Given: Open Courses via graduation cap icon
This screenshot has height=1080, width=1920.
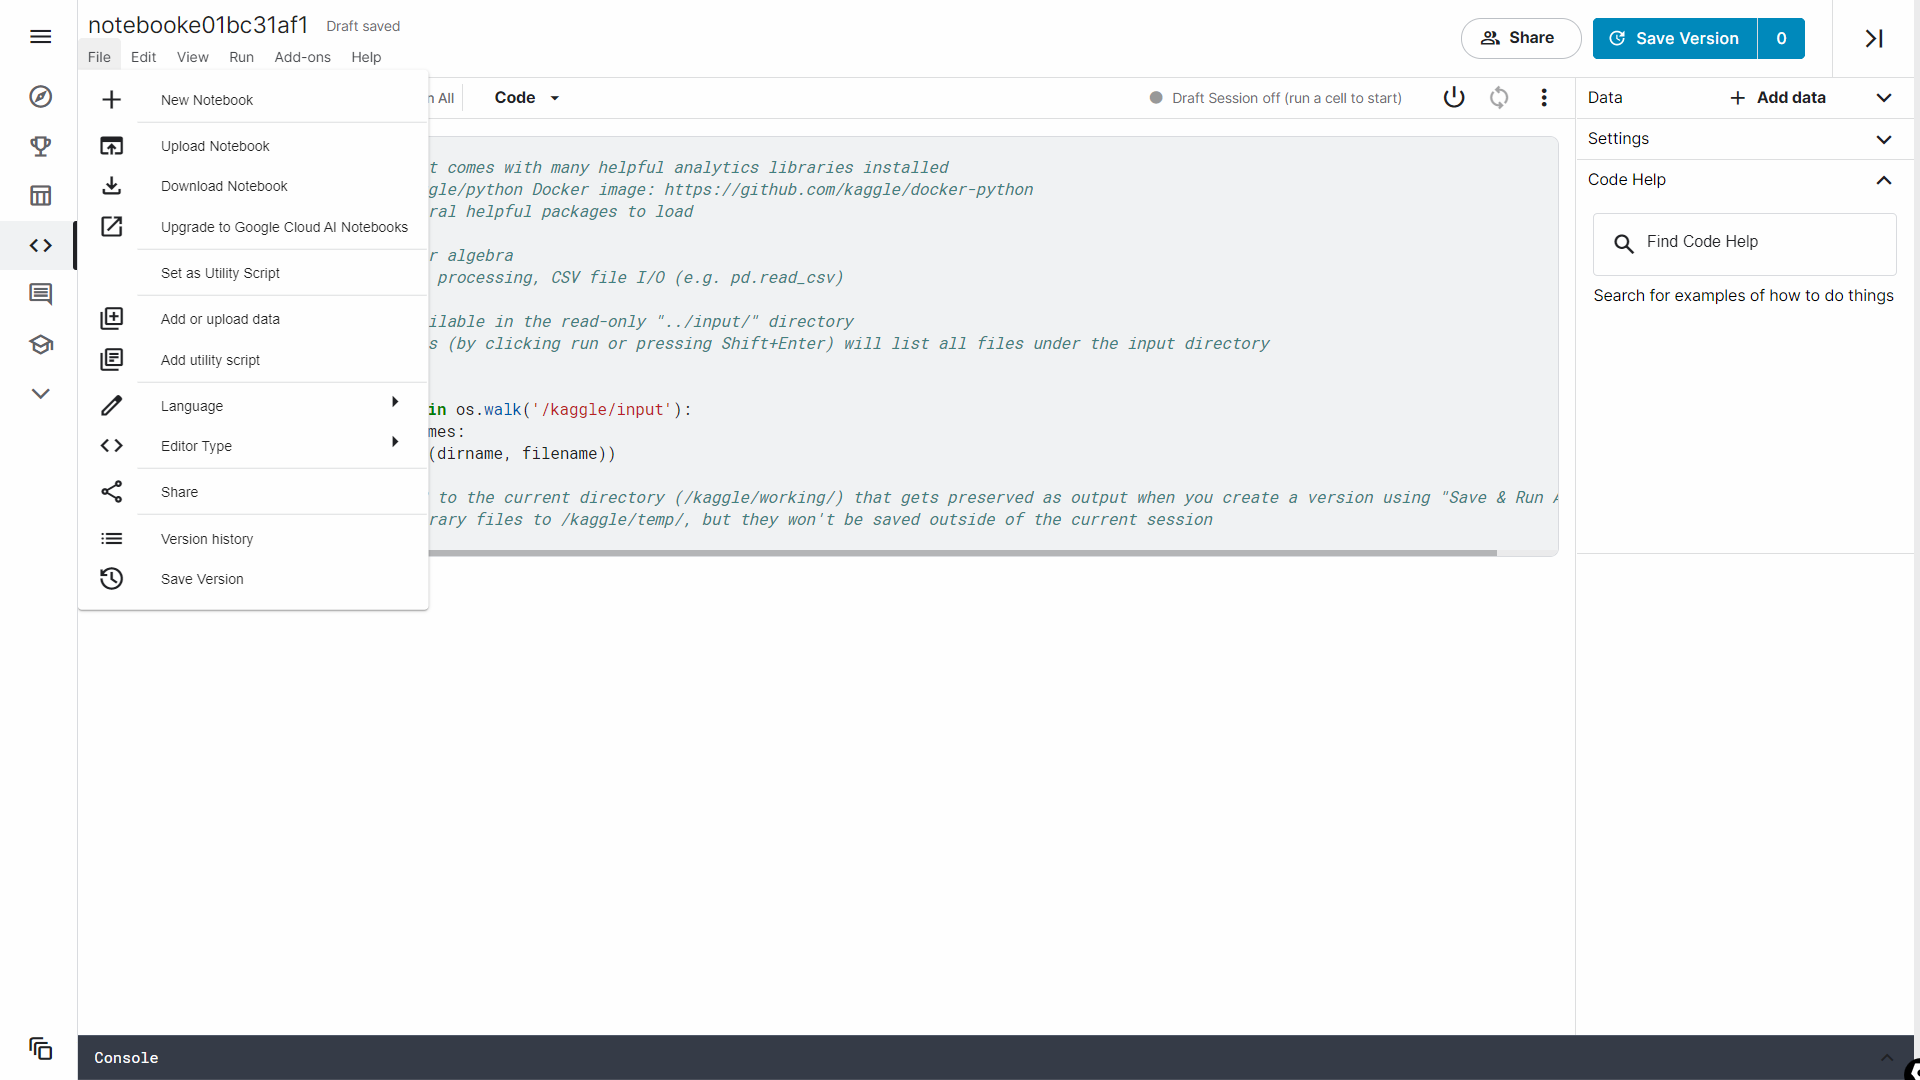Looking at the screenshot, I should (x=40, y=344).
